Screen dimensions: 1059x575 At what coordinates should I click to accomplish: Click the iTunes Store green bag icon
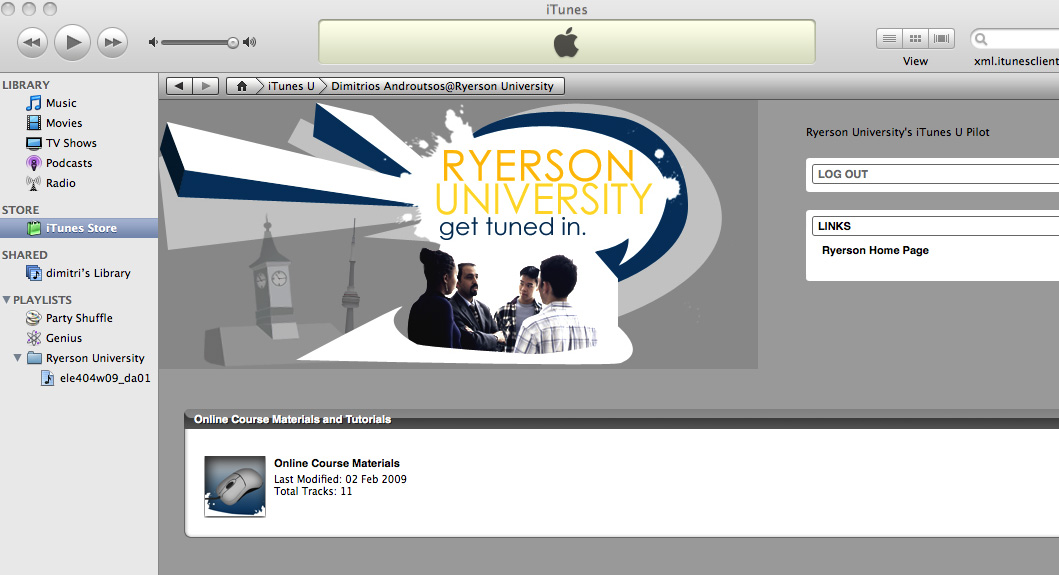(x=33, y=228)
